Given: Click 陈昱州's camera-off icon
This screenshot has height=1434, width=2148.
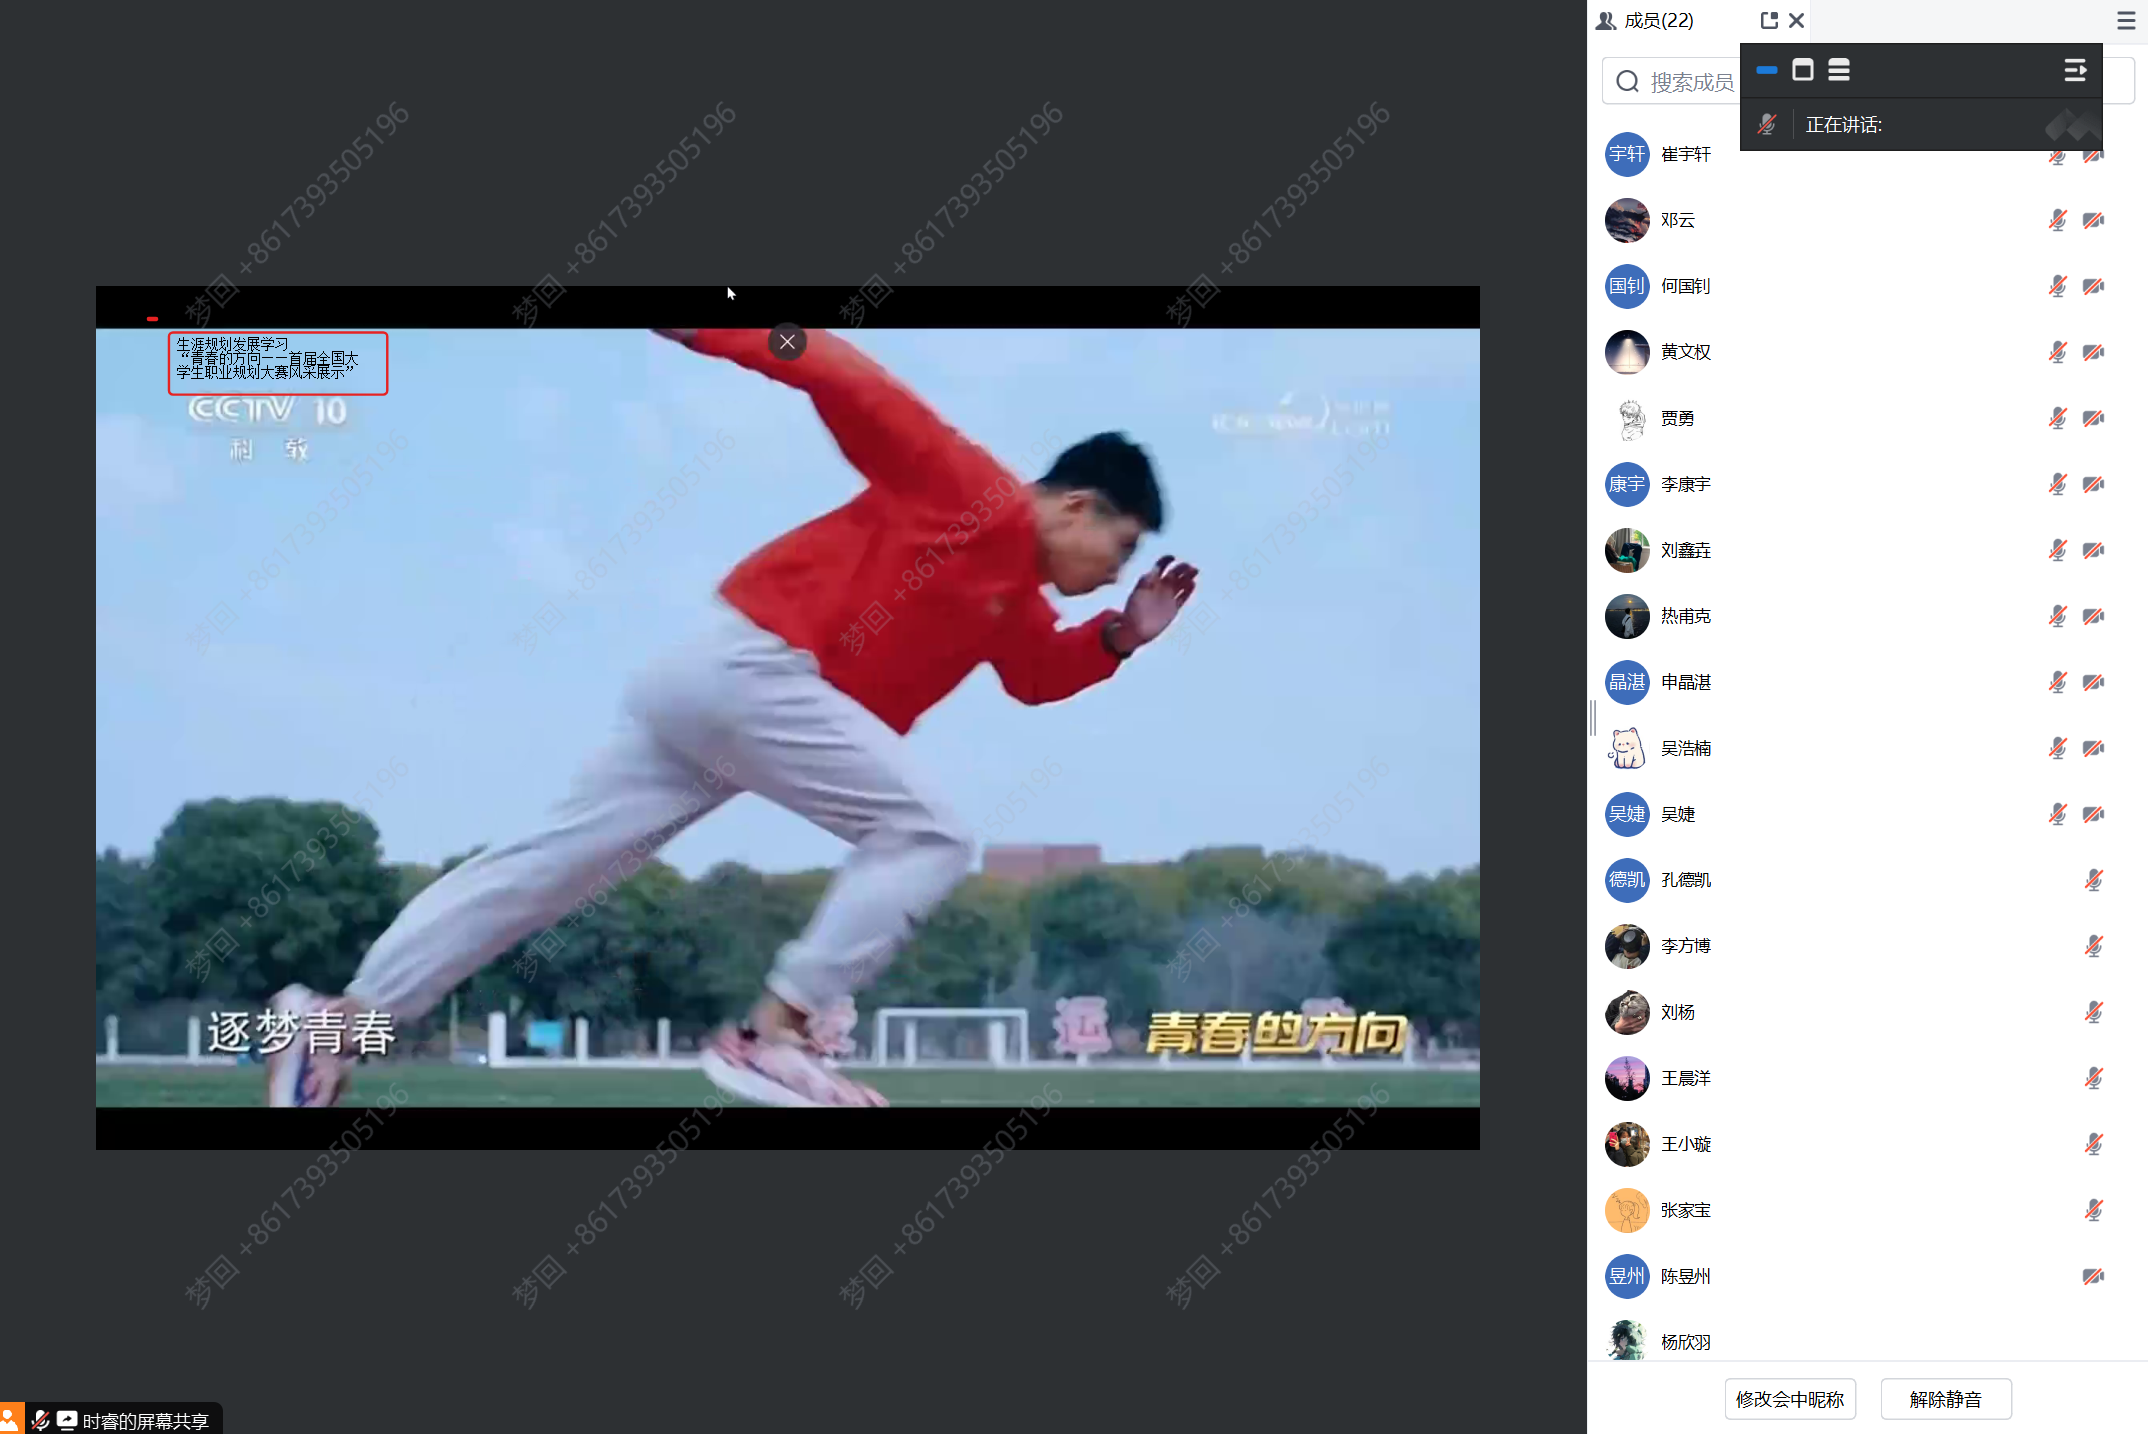Looking at the screenshot, I should (2093, 1276).
